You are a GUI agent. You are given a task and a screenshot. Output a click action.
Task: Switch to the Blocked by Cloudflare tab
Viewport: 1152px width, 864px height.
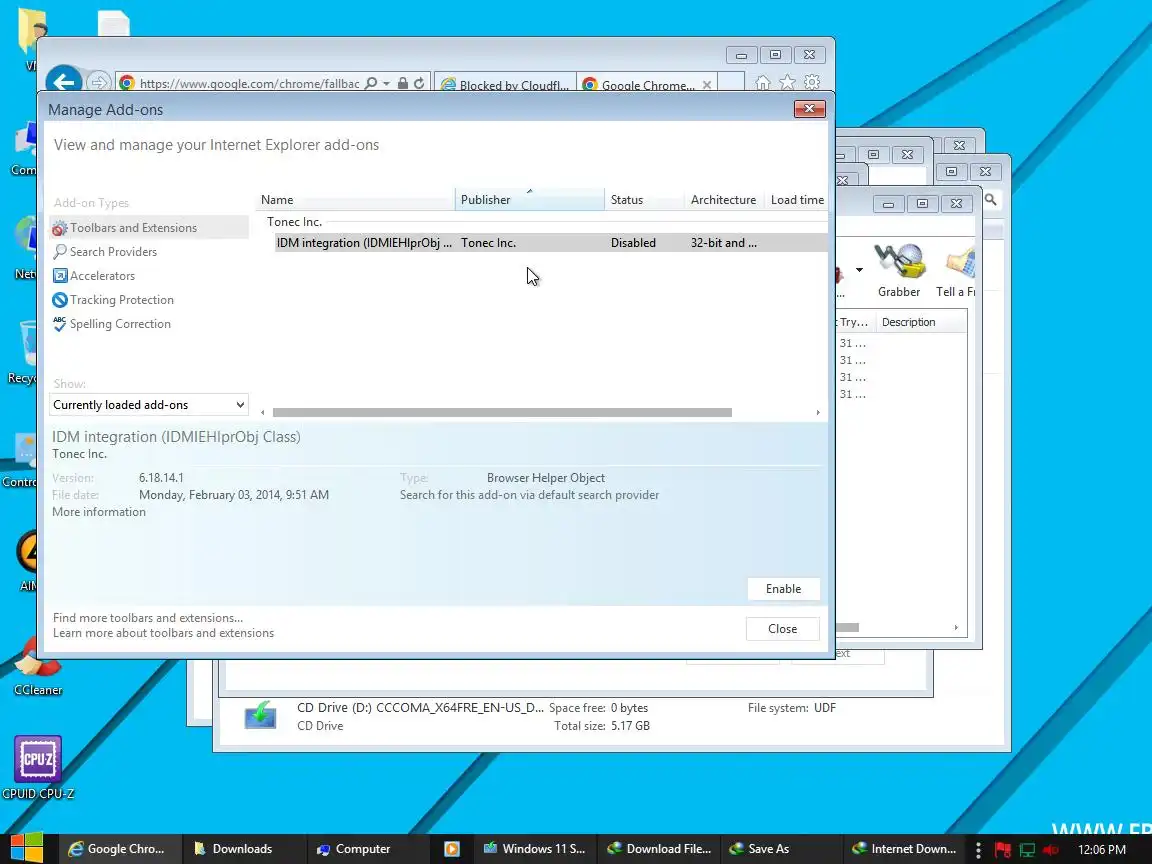point(505,84)
